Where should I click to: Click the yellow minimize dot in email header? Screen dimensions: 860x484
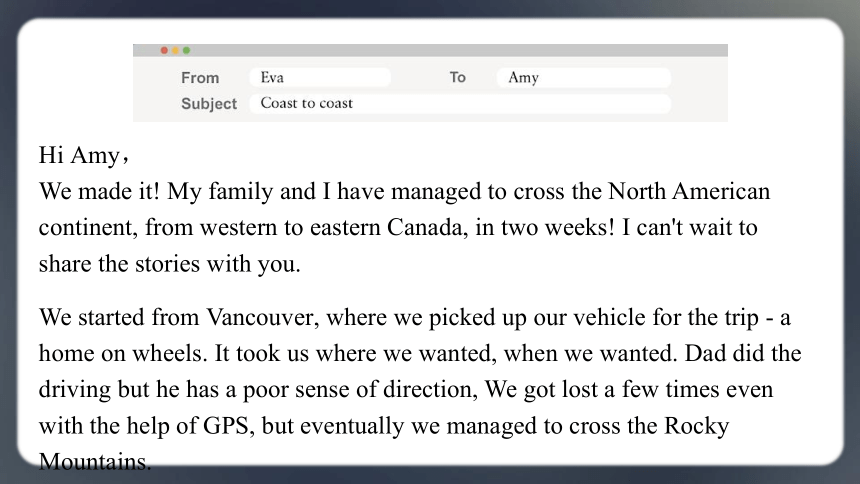click(x=175, y=50)
